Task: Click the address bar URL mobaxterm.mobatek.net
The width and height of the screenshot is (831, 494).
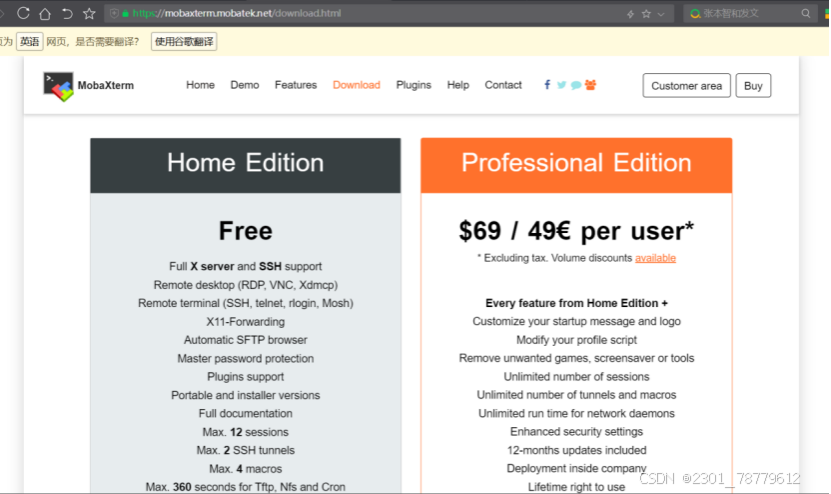Action: tap(236, 13)
